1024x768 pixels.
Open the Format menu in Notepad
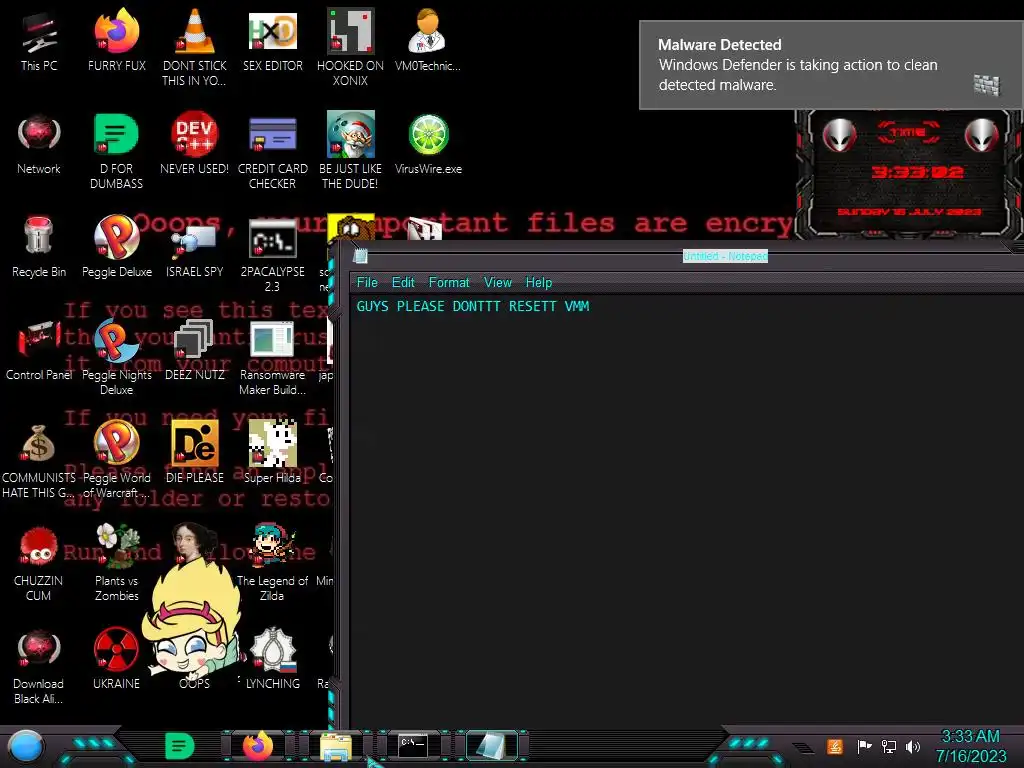pos(449,282)
